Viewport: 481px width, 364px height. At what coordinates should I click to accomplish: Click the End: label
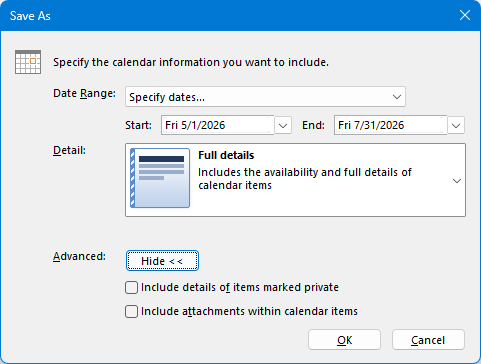313,125
